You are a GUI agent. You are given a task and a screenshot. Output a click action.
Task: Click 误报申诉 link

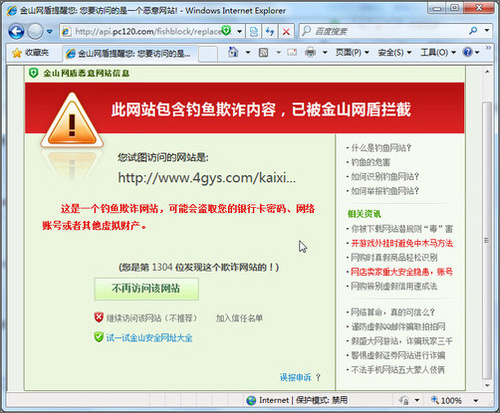pos(295,377)
